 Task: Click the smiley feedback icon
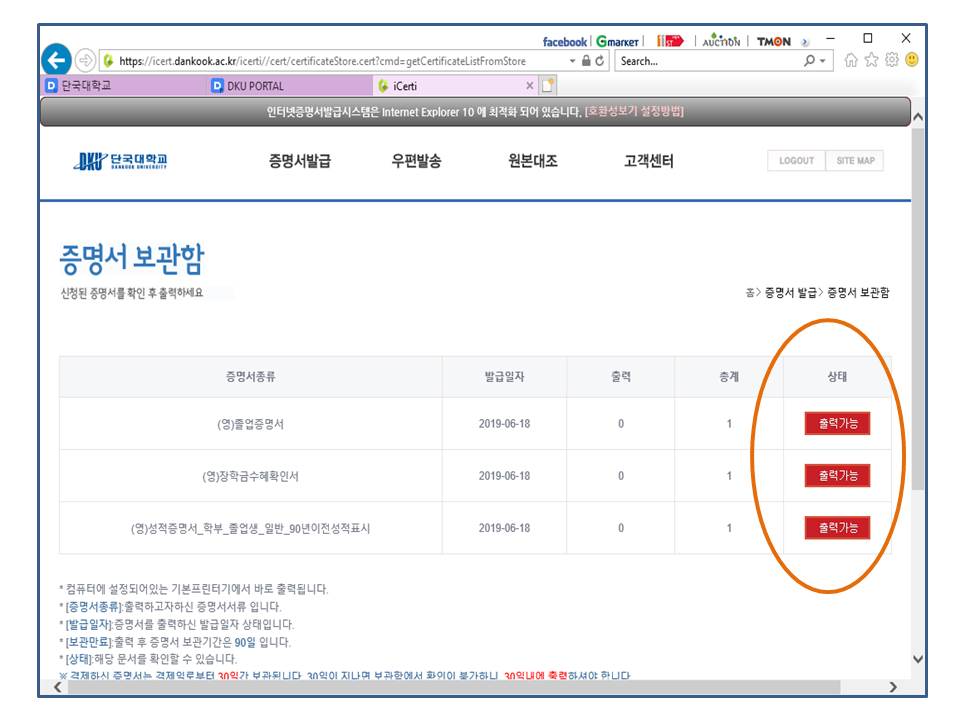pos(911,60)
